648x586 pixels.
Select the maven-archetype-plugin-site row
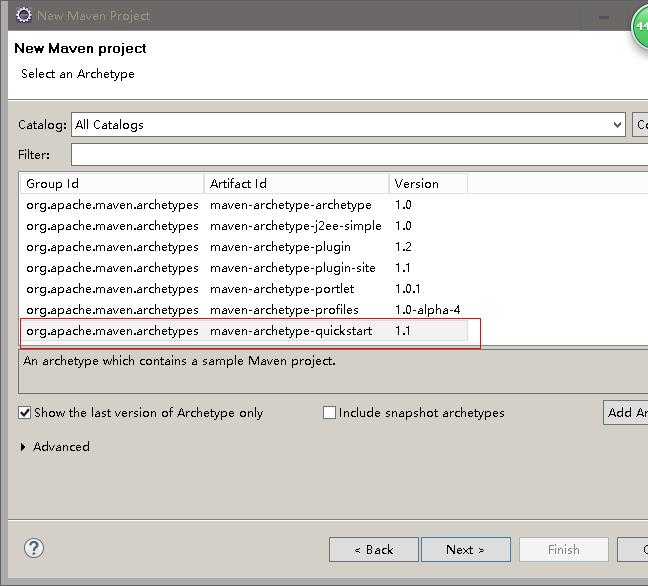pyautogui.click(x=244, y=268)
